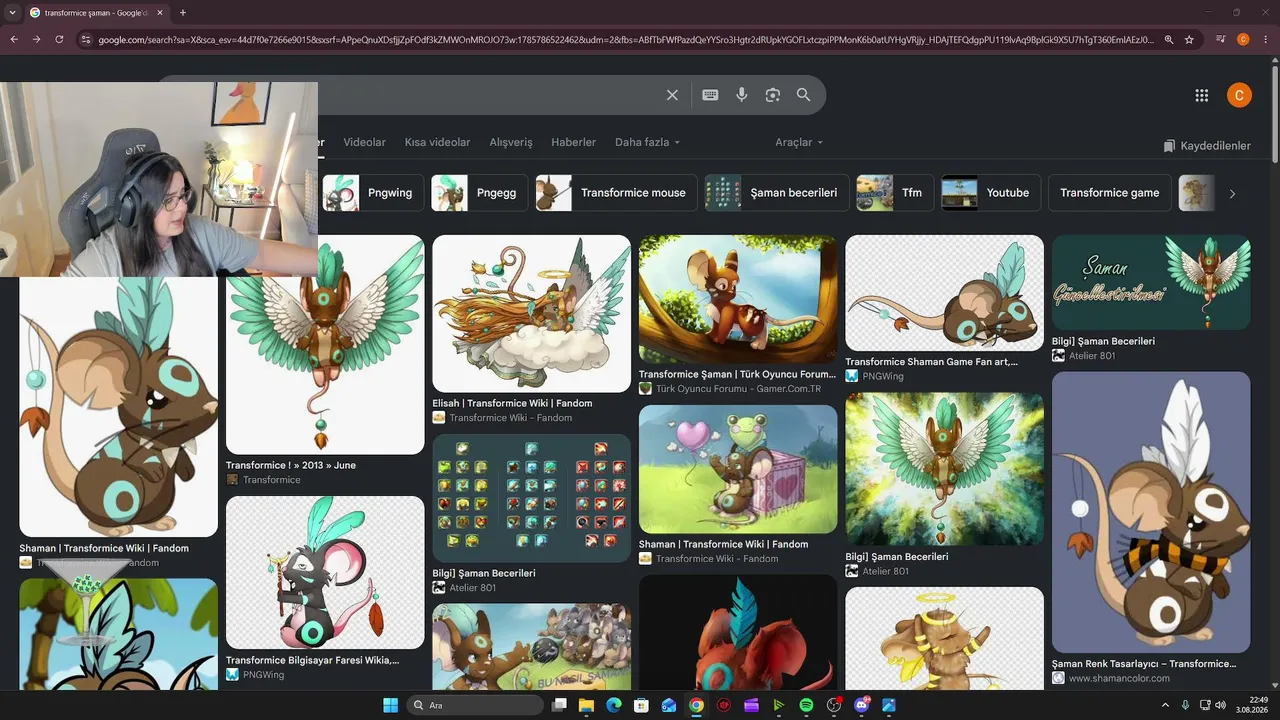Open Microsoft Store from the taskbar
The height and width of the screenshot is (720, 1280).
click(641, 705)
